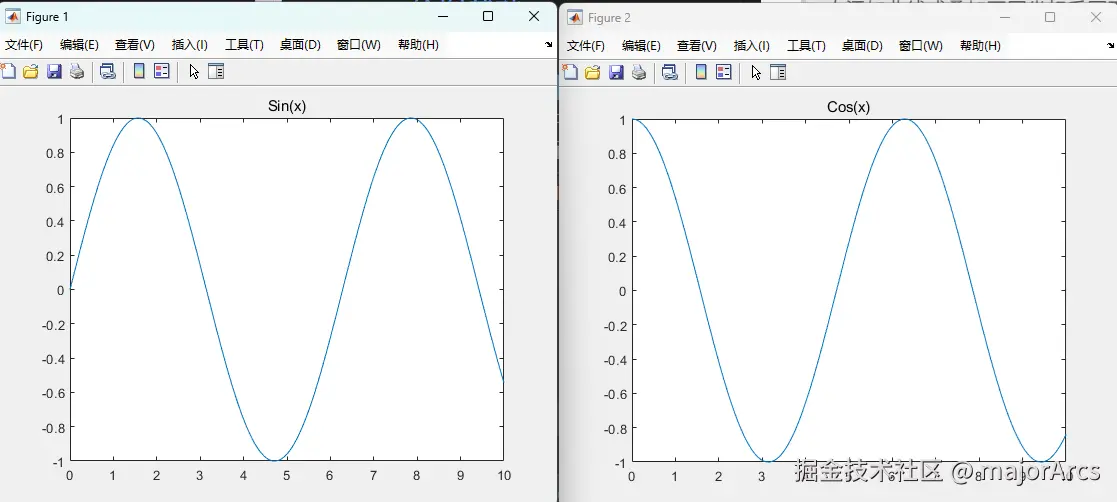Click Print icon in Figure 2 toolbar
Screen dimensions: 1117x502
coord(639,72)
